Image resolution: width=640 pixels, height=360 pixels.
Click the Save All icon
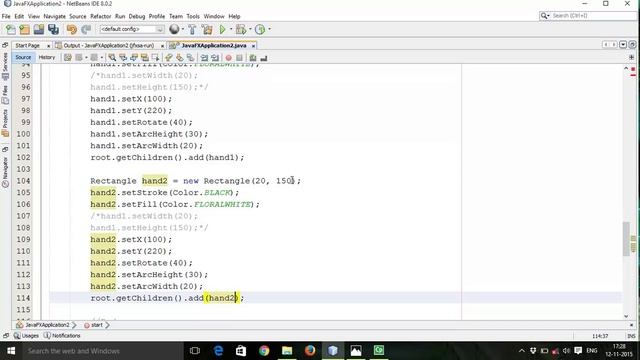tap(53, 29)
